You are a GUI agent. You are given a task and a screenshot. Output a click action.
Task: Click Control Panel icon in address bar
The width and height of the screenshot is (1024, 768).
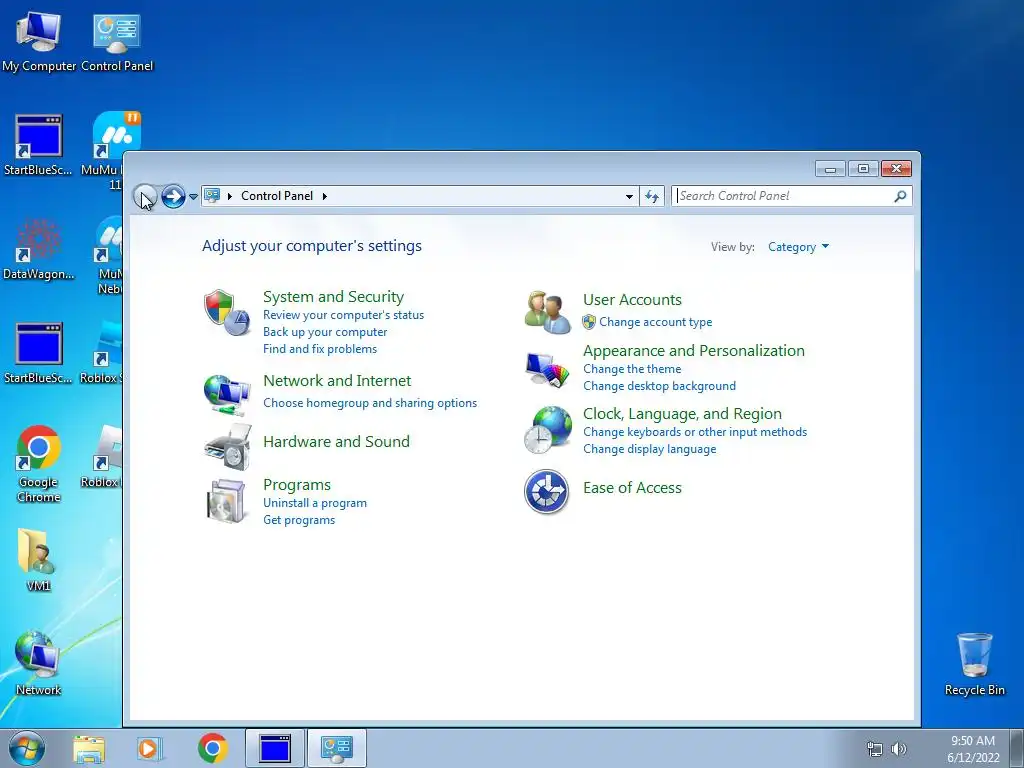212,195
